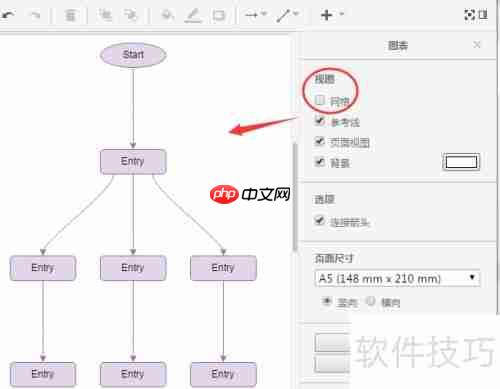Screen dimensions: 500x389
Task: Click the Undo arrow in the toolbar
Action: point(8,15)
